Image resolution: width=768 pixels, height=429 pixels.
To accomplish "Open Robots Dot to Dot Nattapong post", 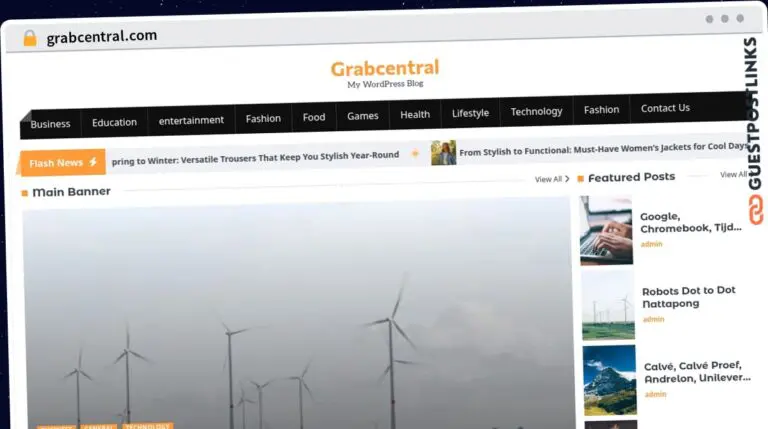I will [688, 297].
